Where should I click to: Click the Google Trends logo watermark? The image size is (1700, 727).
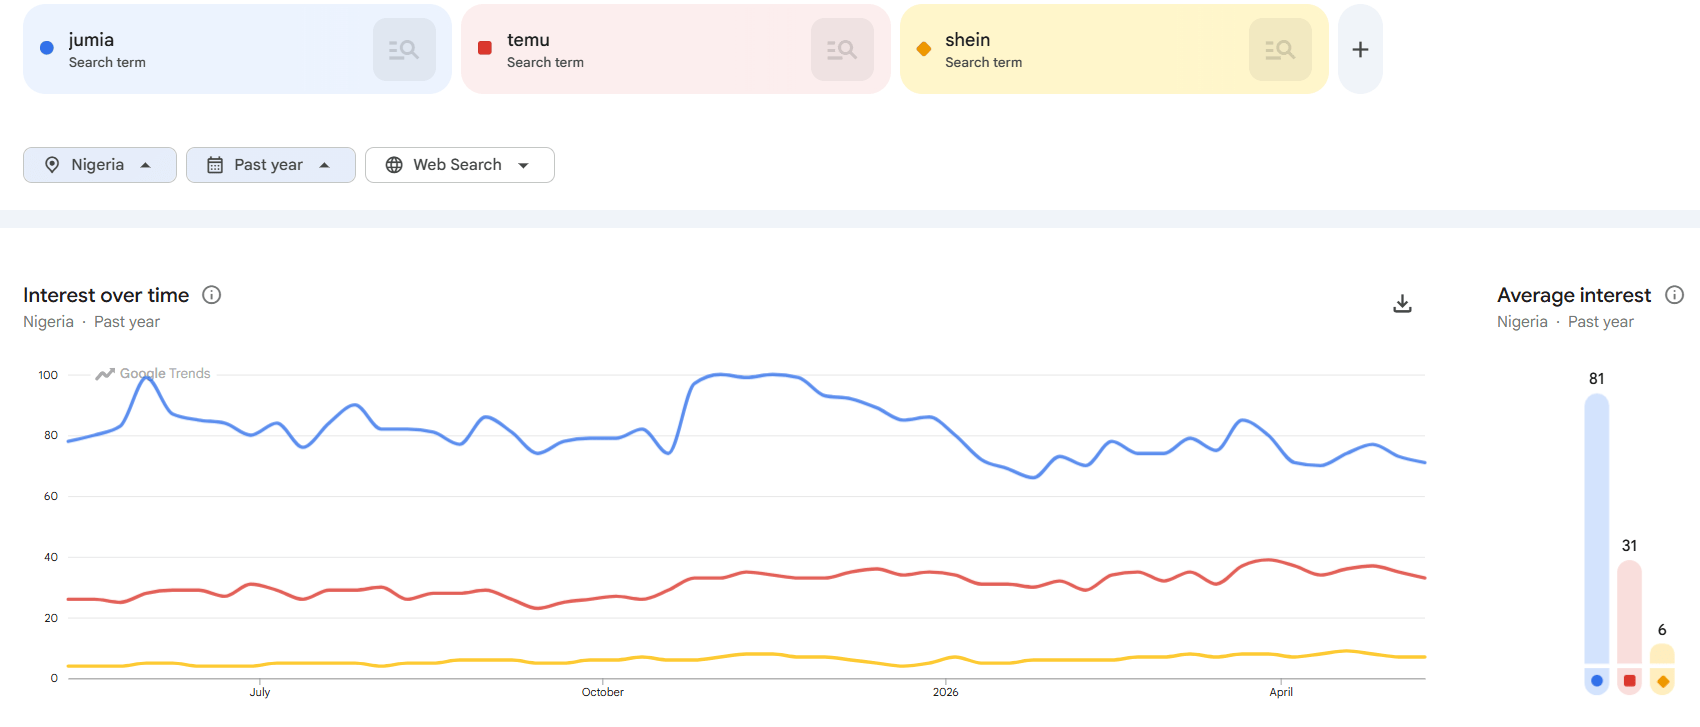[153, 373]
